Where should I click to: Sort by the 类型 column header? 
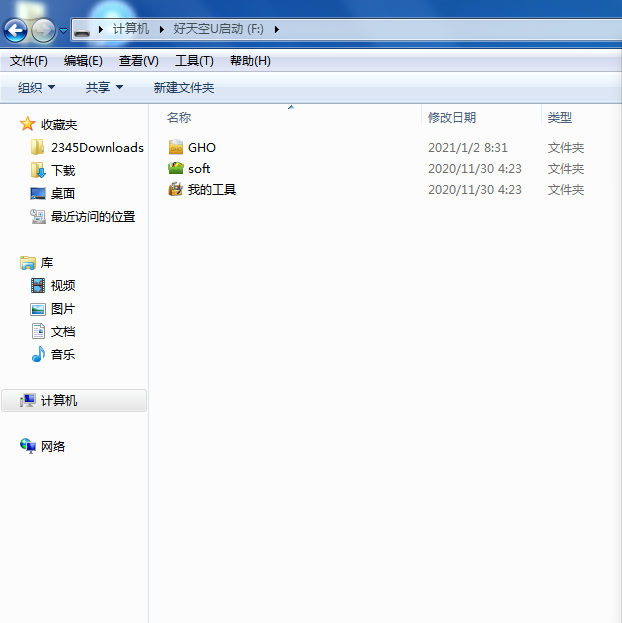[x=560, y=118]
